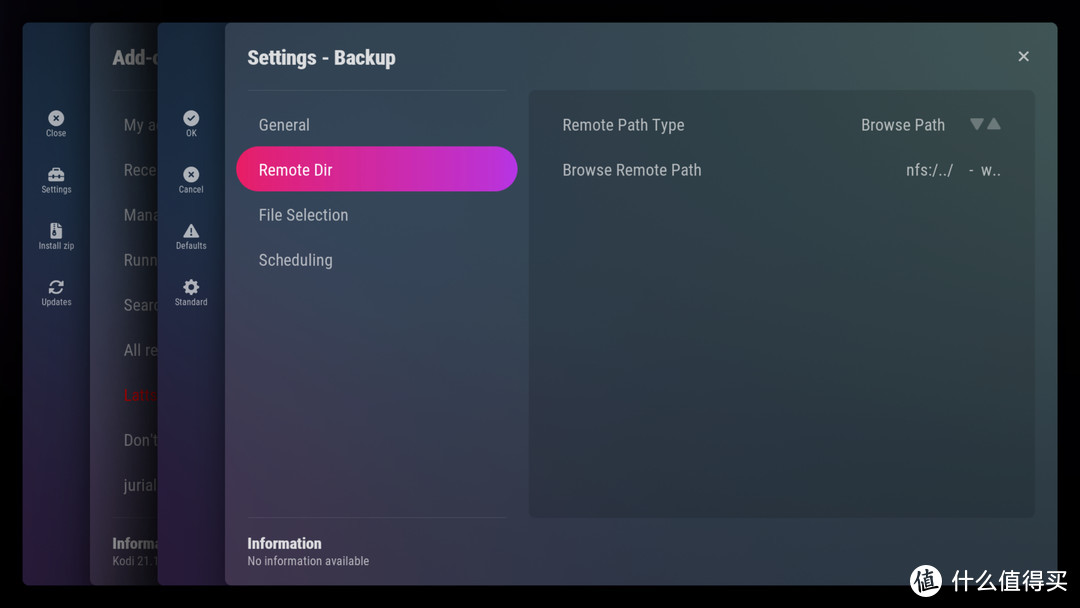Click the OK checkmark icon
Viewport: 1080px width, 608px height.
[191, 118]
